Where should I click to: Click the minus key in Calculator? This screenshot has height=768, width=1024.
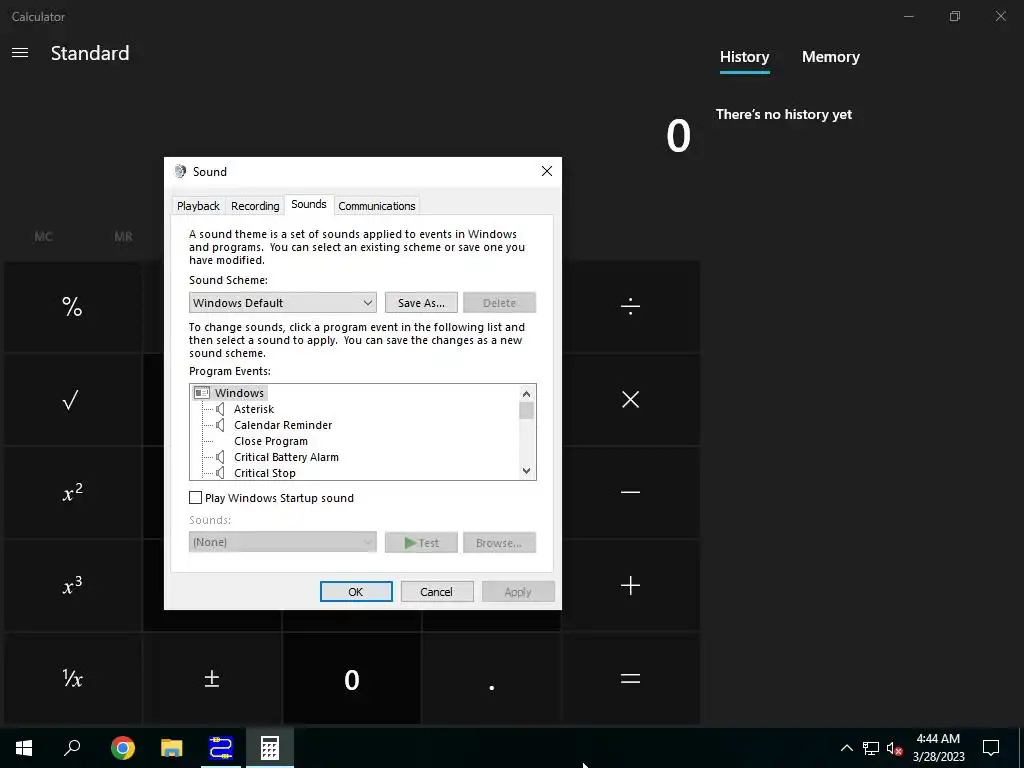(630, 492)
